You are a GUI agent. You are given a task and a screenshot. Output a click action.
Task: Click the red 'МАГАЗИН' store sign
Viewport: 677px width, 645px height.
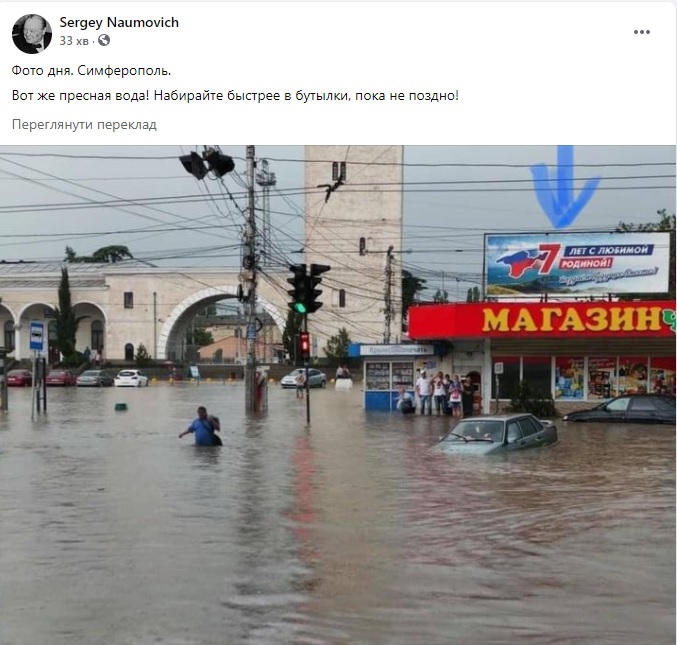(x=541, y=320)
